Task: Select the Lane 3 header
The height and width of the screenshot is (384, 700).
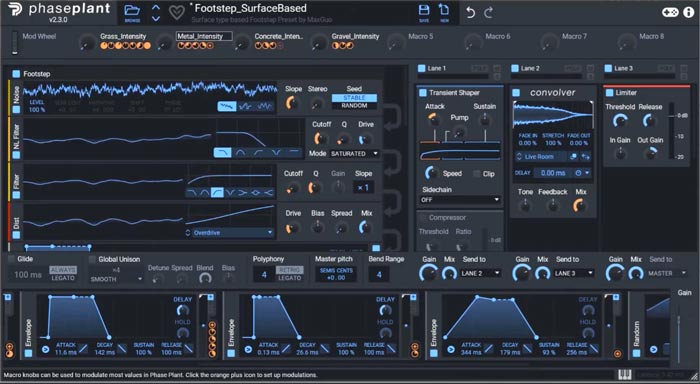Action: tap(624, 68)
